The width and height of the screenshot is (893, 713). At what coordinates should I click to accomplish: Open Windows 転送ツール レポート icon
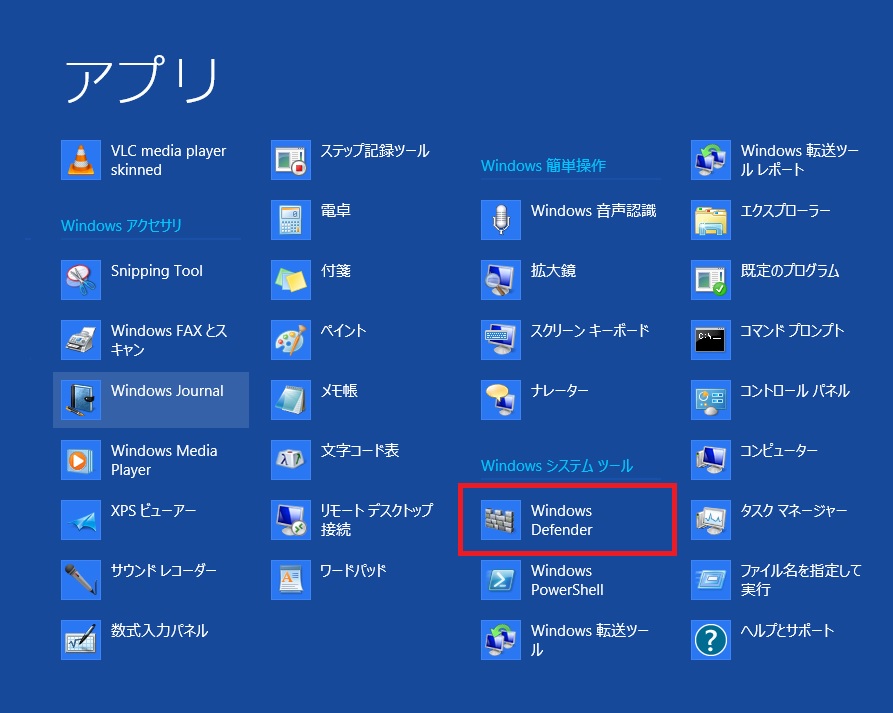click(x=711, y=160)
